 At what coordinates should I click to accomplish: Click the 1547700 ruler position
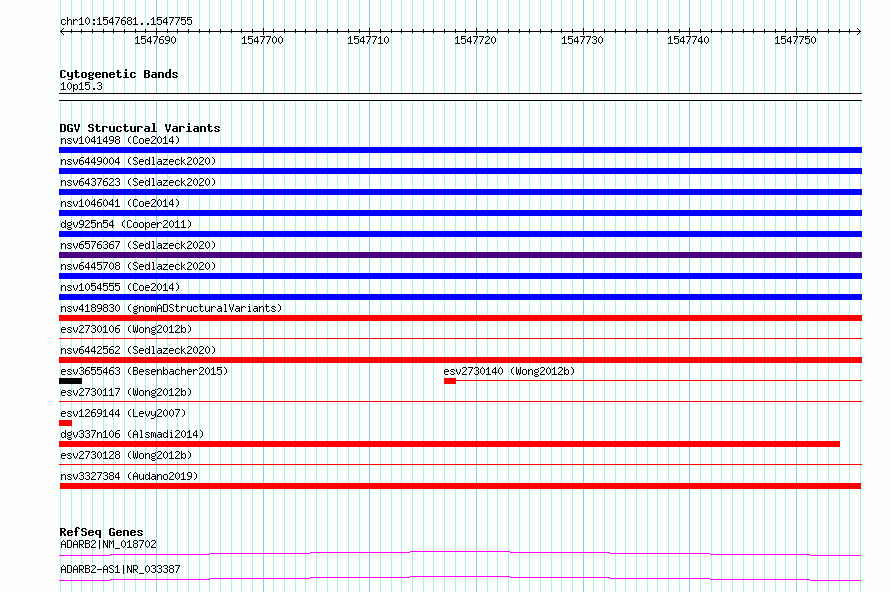coord(262,40)
